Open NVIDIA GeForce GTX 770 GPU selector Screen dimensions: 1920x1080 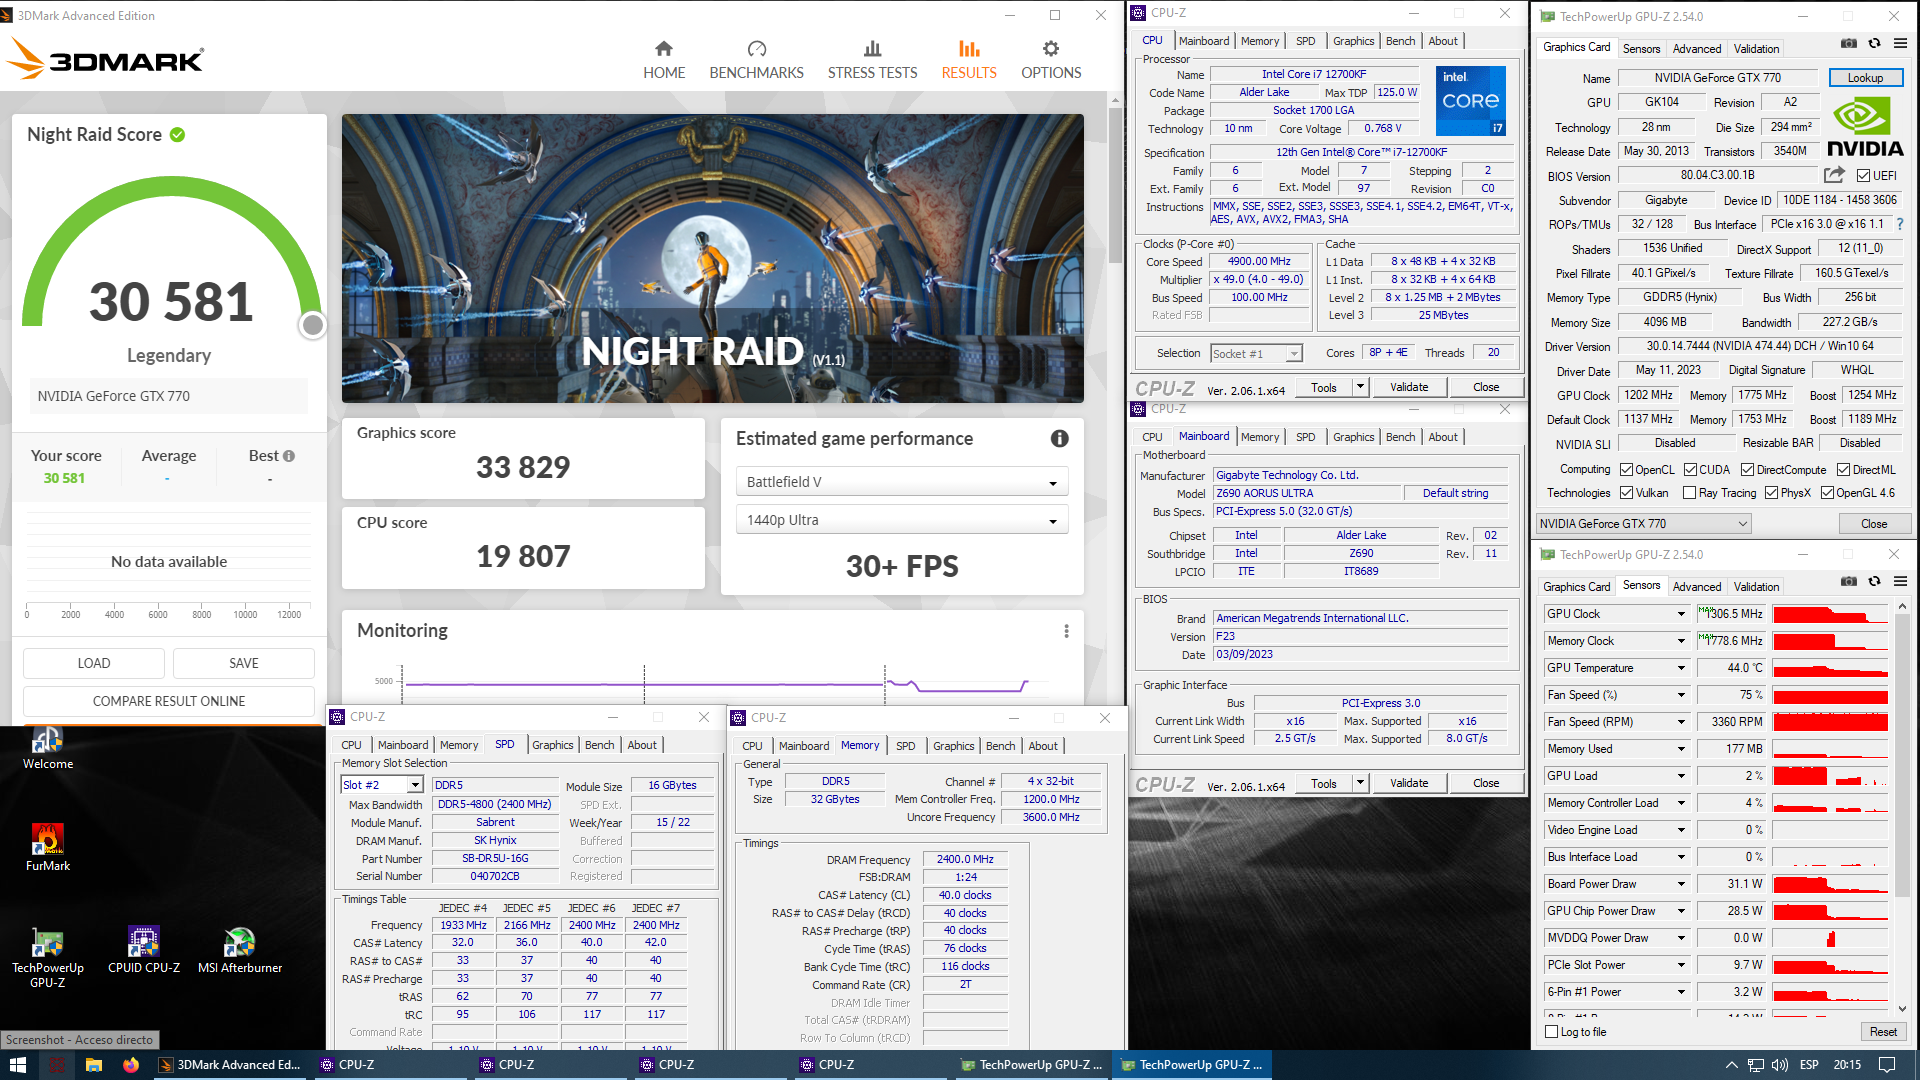pyautogui.click(x=1643, y=524)
